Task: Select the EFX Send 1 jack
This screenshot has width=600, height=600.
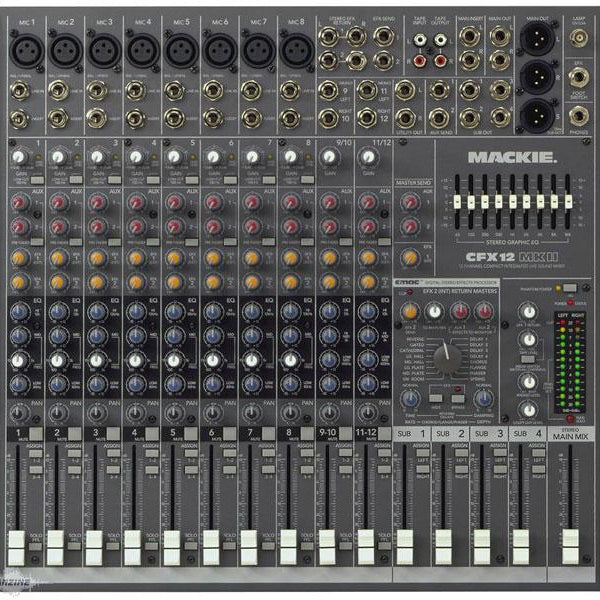Action: [383, 36]
